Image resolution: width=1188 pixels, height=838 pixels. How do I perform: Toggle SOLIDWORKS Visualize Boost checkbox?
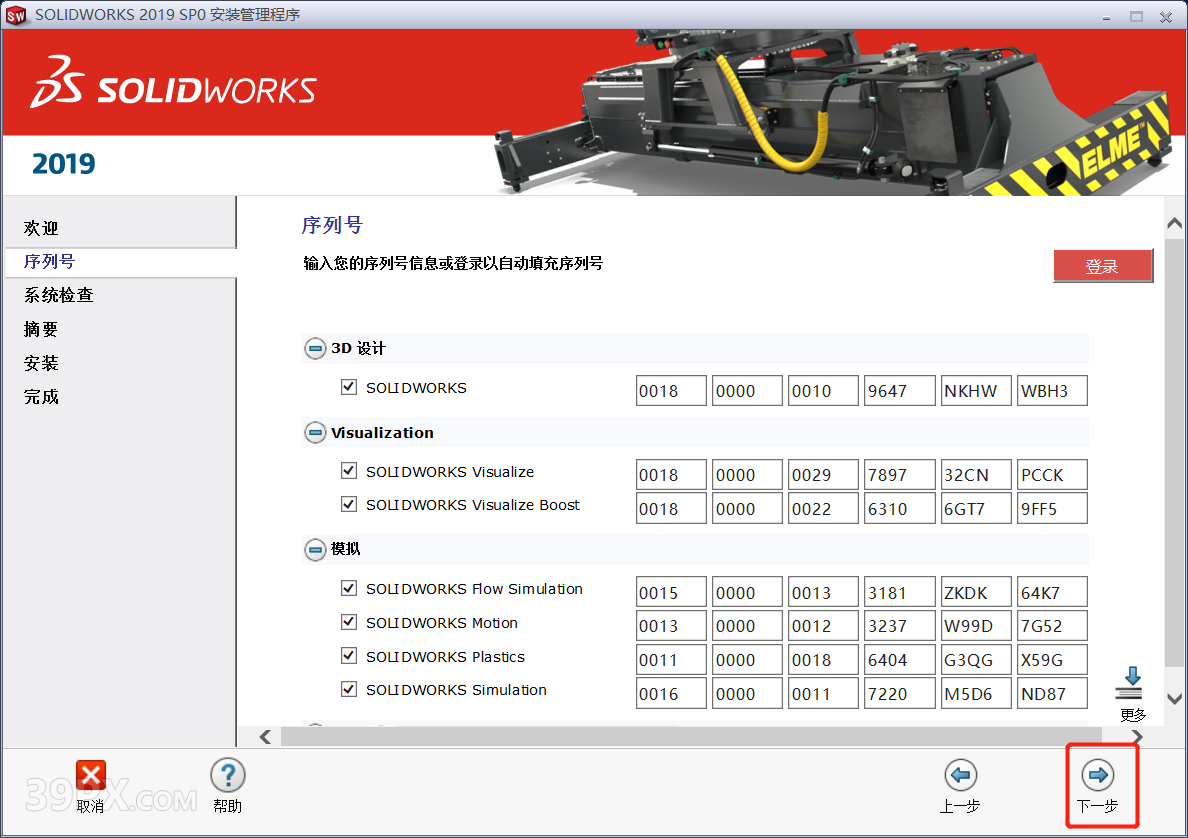tap(349, 505)
